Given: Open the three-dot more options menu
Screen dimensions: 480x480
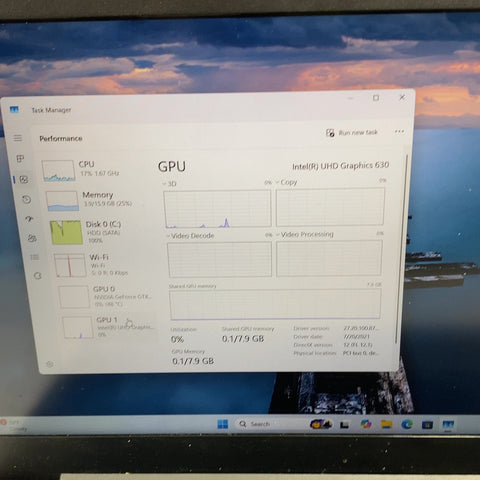Looking at the screenshot, I should click(399, 131).
